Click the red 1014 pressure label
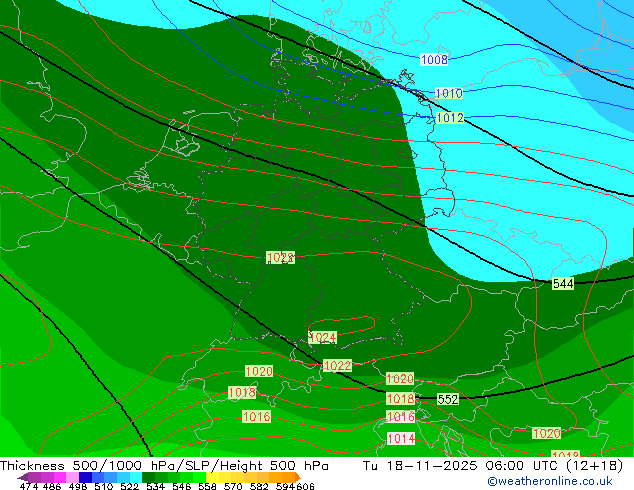Viewport: 634px width, 490px height. (x=401, y=439)
